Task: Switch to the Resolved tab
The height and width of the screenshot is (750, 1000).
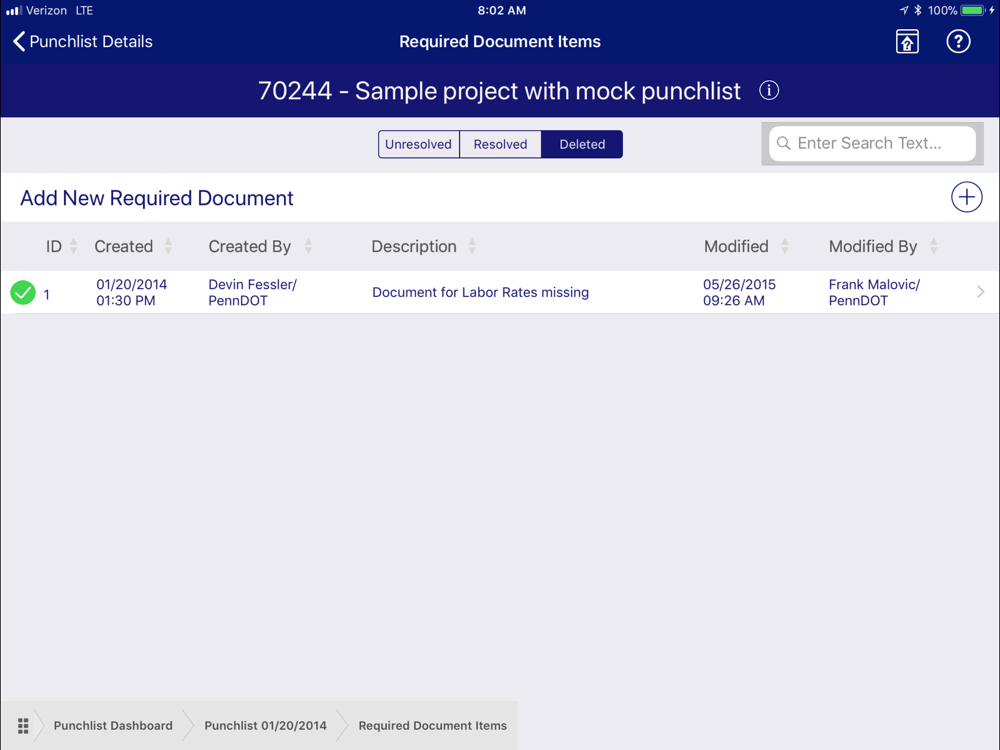Action: click(x=500, y=144)
